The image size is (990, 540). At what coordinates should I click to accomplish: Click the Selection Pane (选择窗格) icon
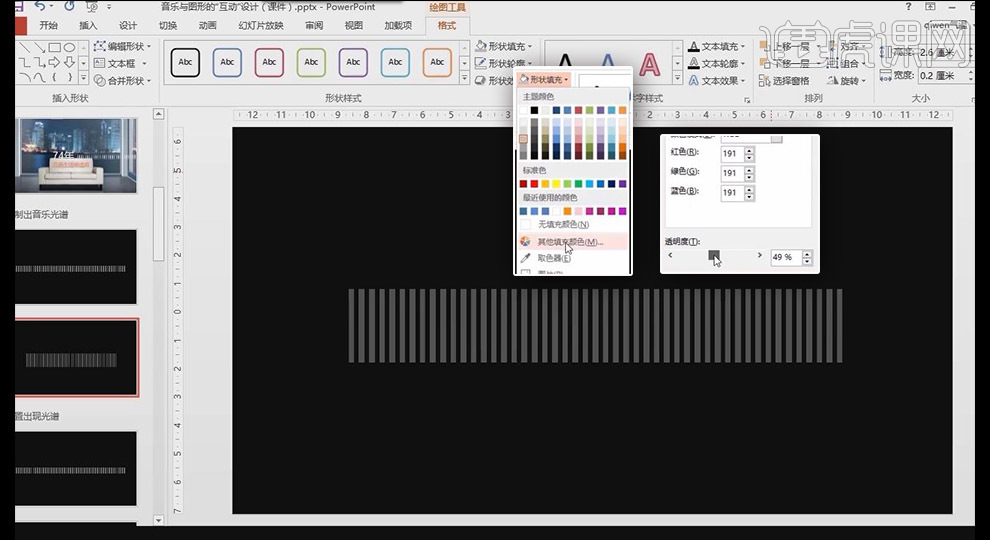click(x=765, y=81)
